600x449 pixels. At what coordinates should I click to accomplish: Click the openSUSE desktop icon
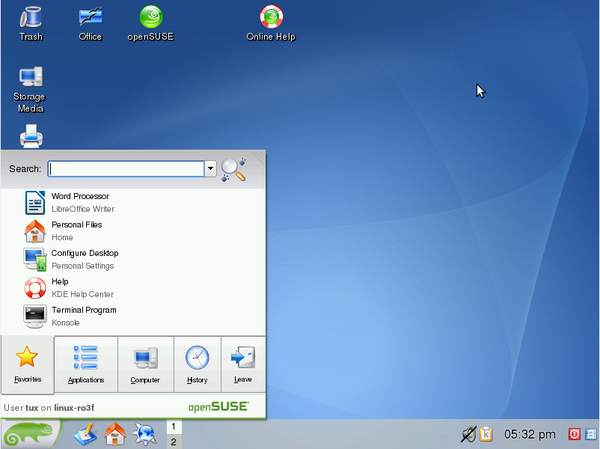tap(150, 23)
